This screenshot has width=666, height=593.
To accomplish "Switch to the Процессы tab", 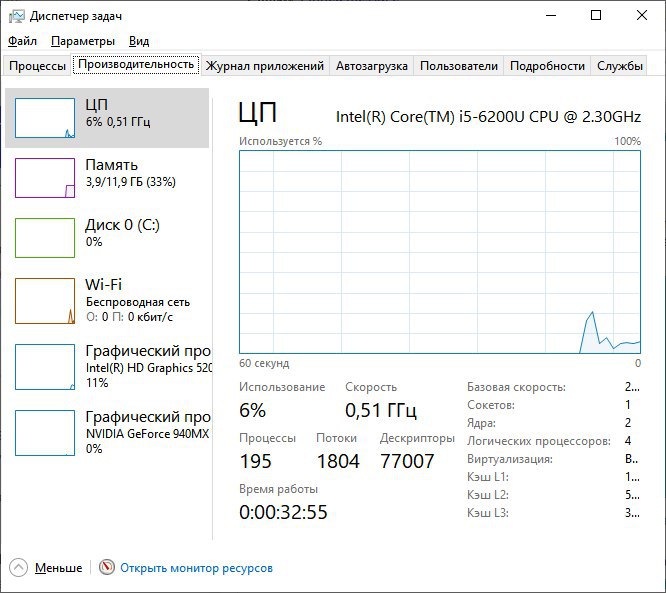I will tap(37, 66).
